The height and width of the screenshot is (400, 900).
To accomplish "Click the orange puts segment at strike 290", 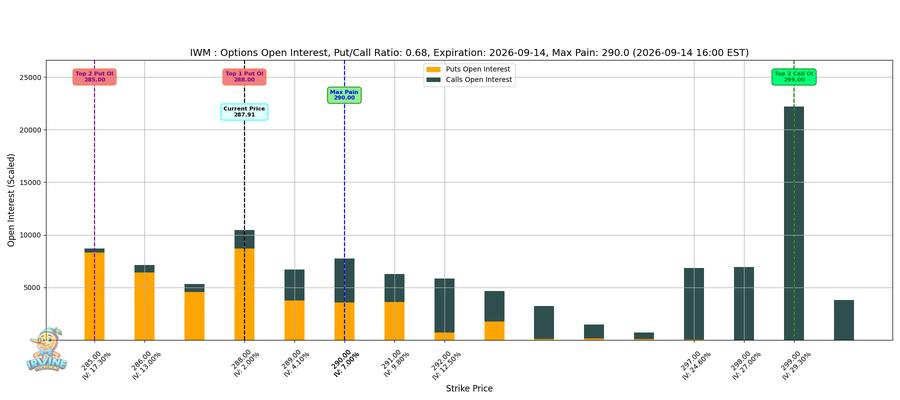I will coord(344,321).
